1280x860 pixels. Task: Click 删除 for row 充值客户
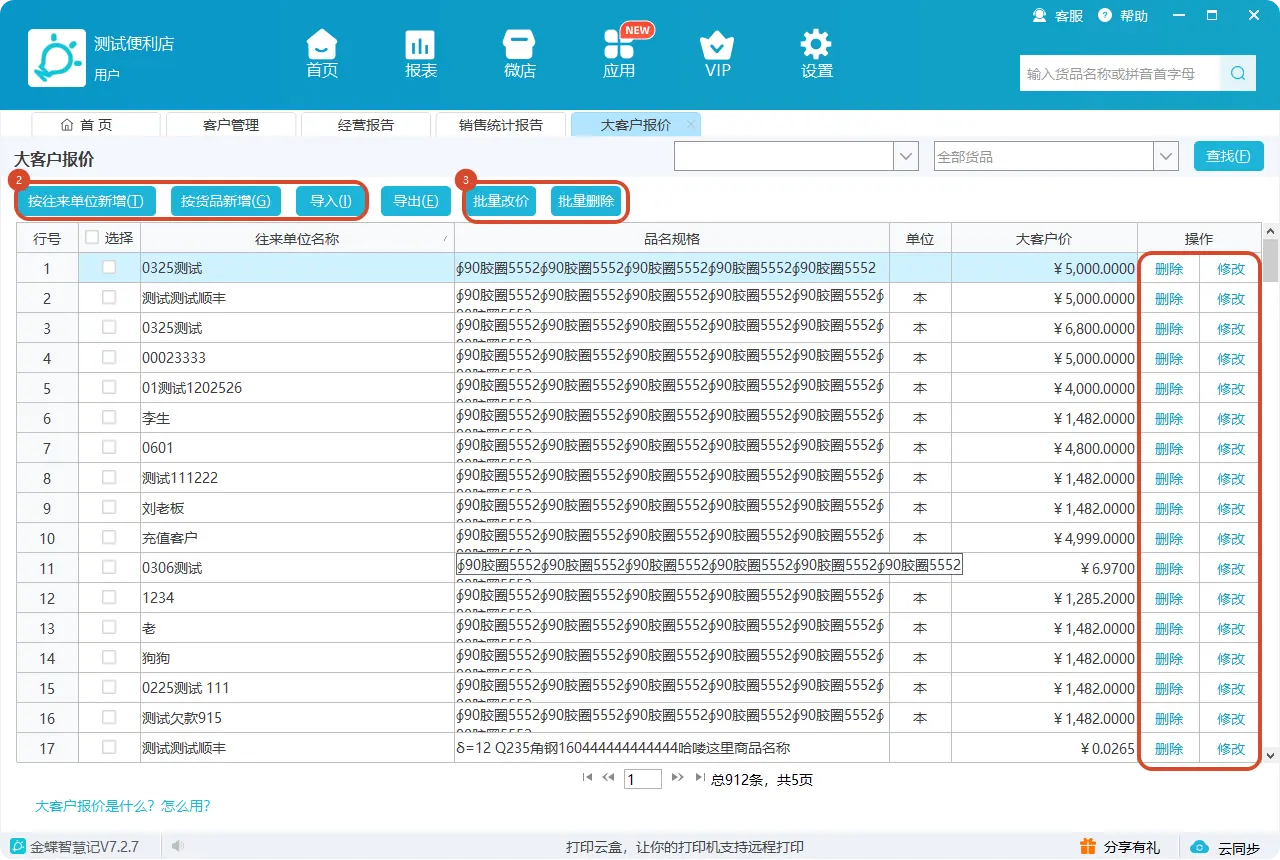pos(1169,539)
